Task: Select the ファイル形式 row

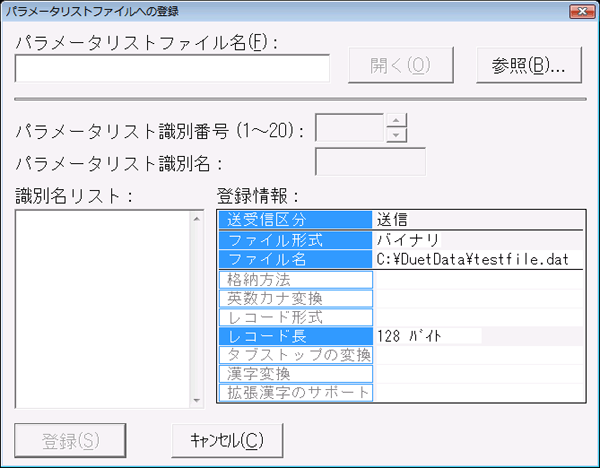Action: coord(294,240)
